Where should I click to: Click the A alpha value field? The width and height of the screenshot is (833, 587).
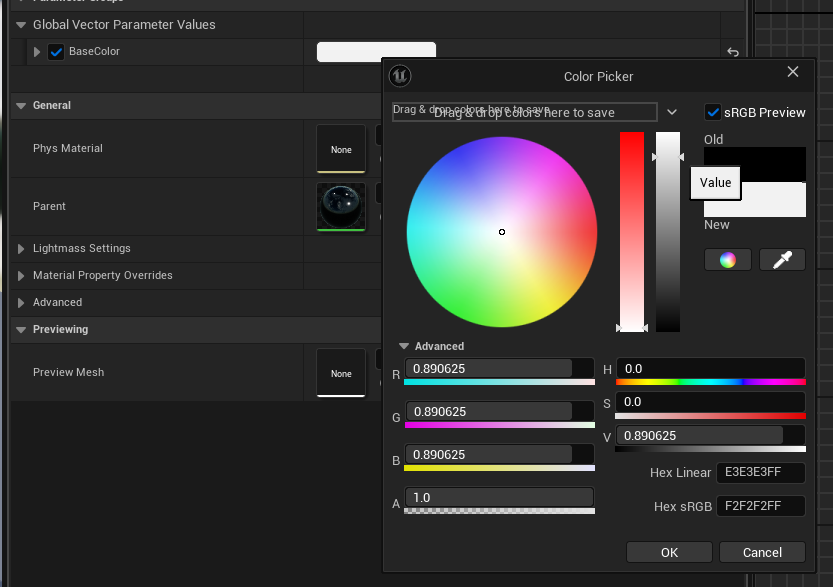[499, 498]
